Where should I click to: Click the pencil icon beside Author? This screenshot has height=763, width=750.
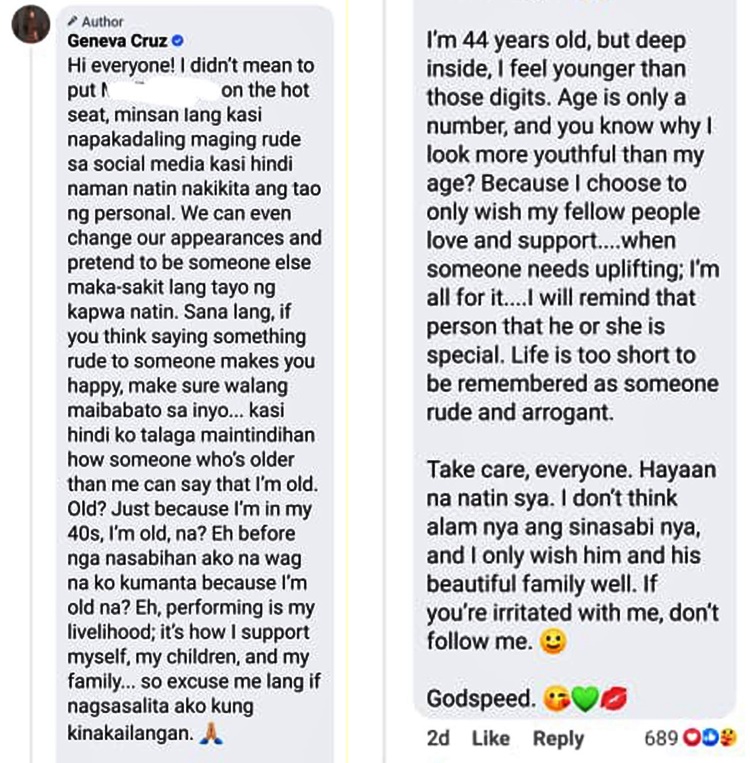point(73,21)
